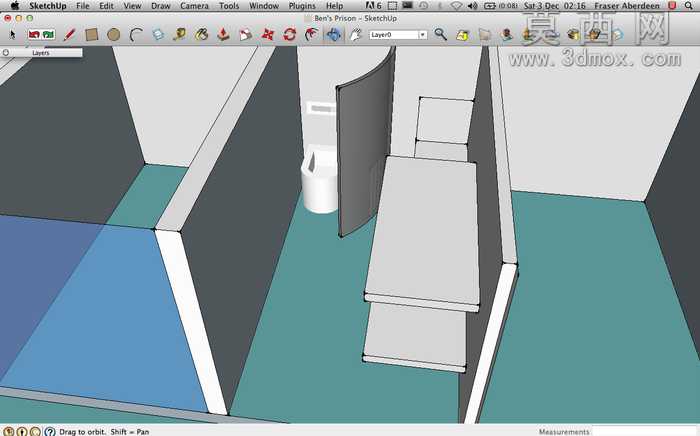Open the Edit menu

pos(106,6)
